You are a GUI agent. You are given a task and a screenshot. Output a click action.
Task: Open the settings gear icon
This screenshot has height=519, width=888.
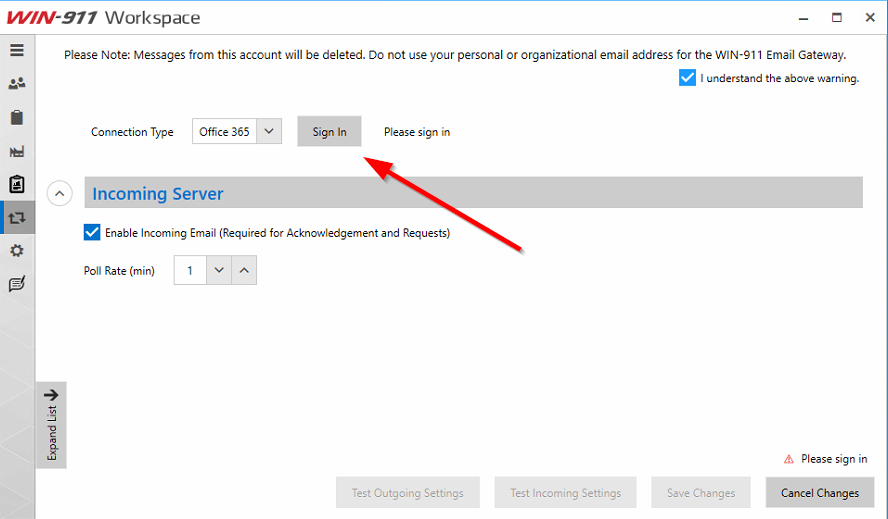(x=17, y=250)
